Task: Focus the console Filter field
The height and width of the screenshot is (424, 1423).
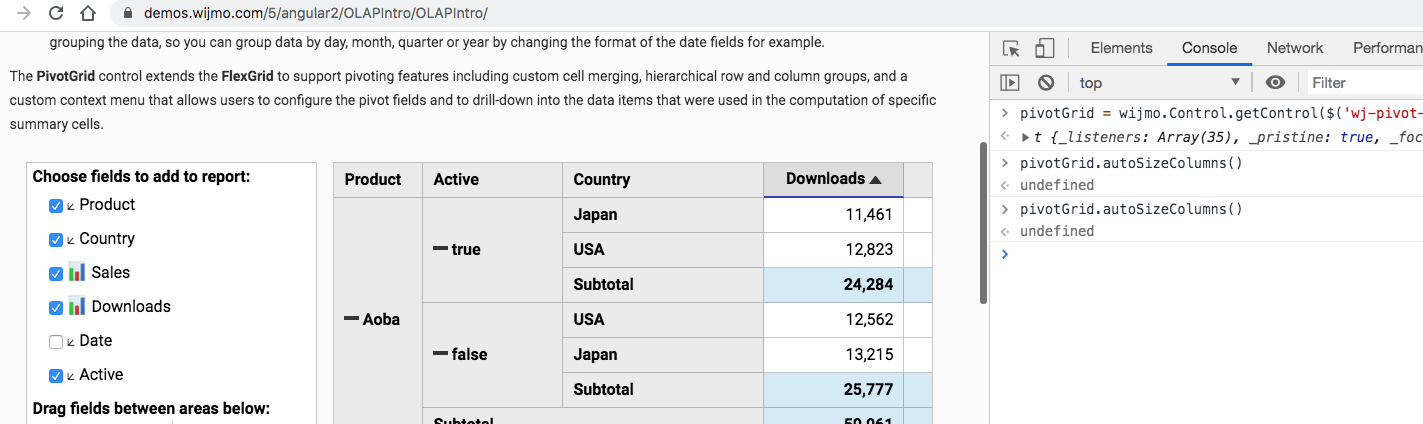Action: point(1365,82)
